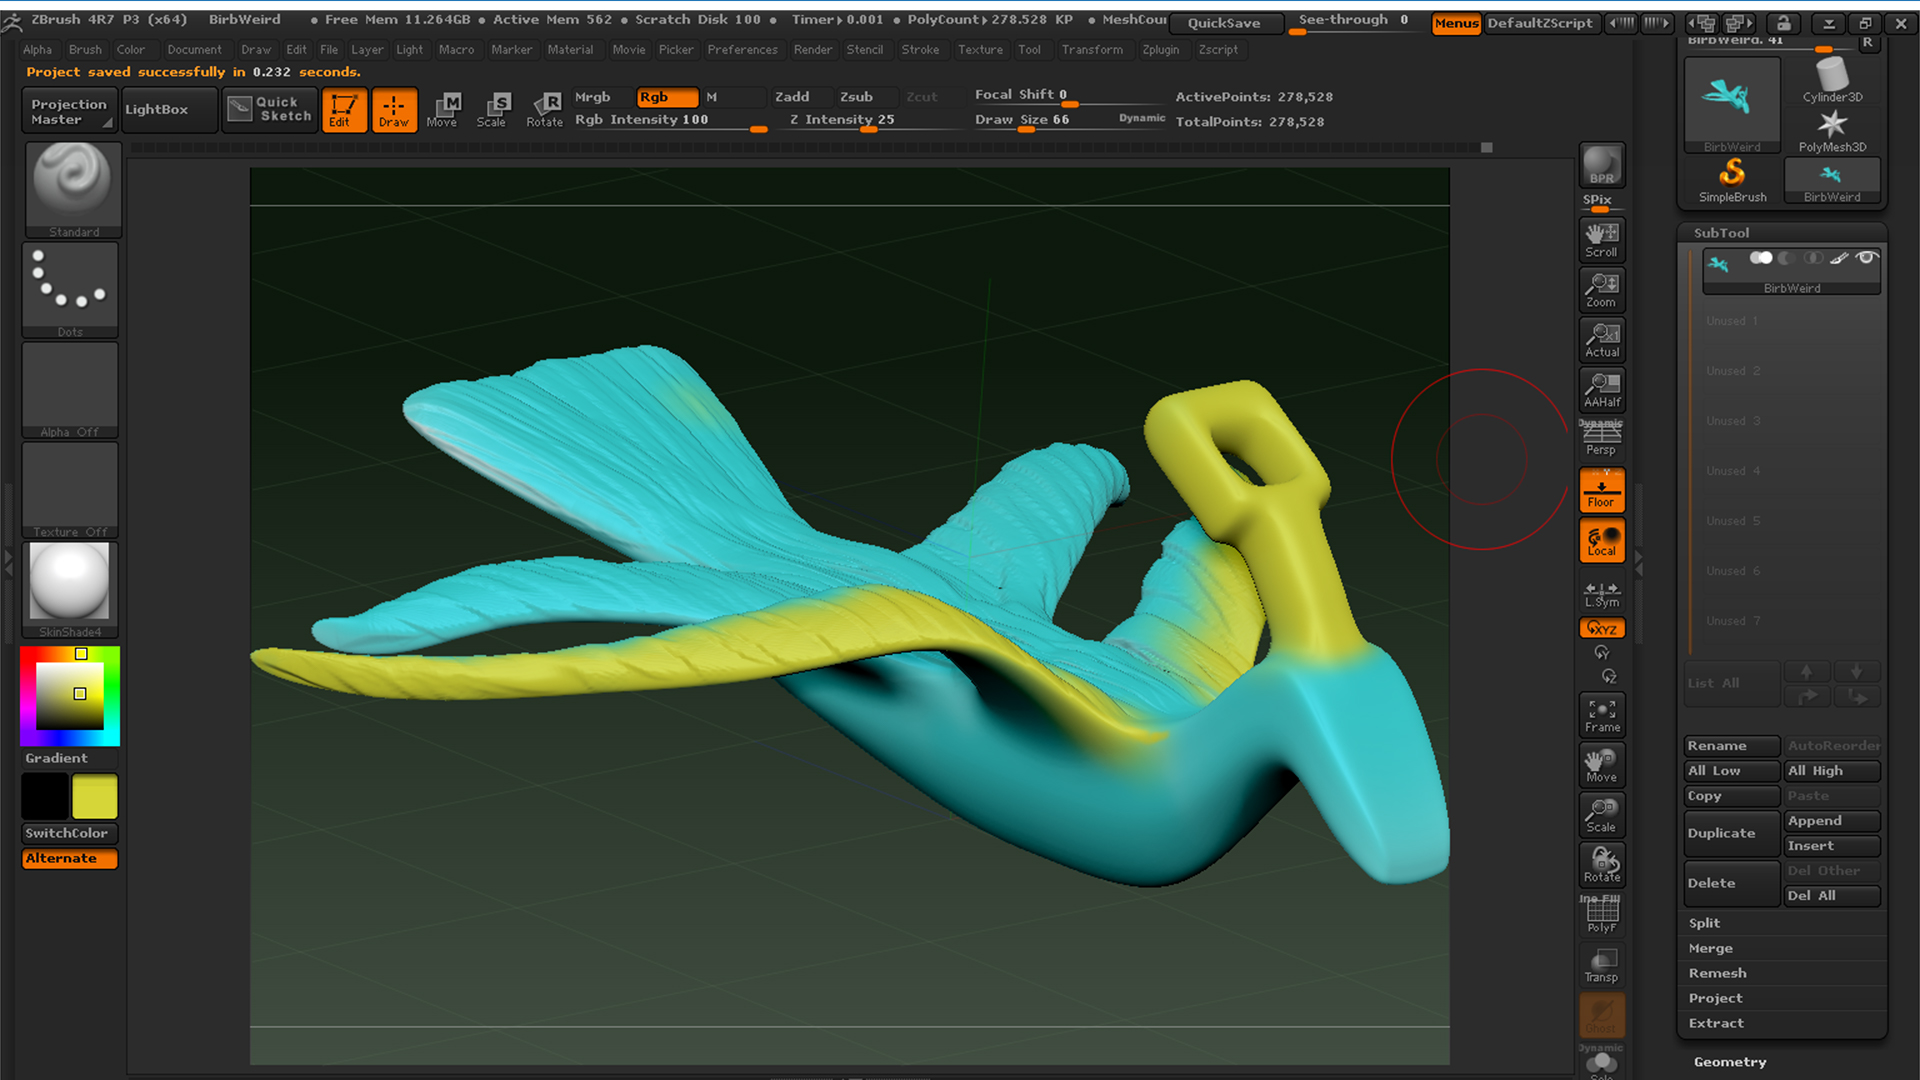
Task: Open the Preferences menu
Action: [x=742, y=49]
